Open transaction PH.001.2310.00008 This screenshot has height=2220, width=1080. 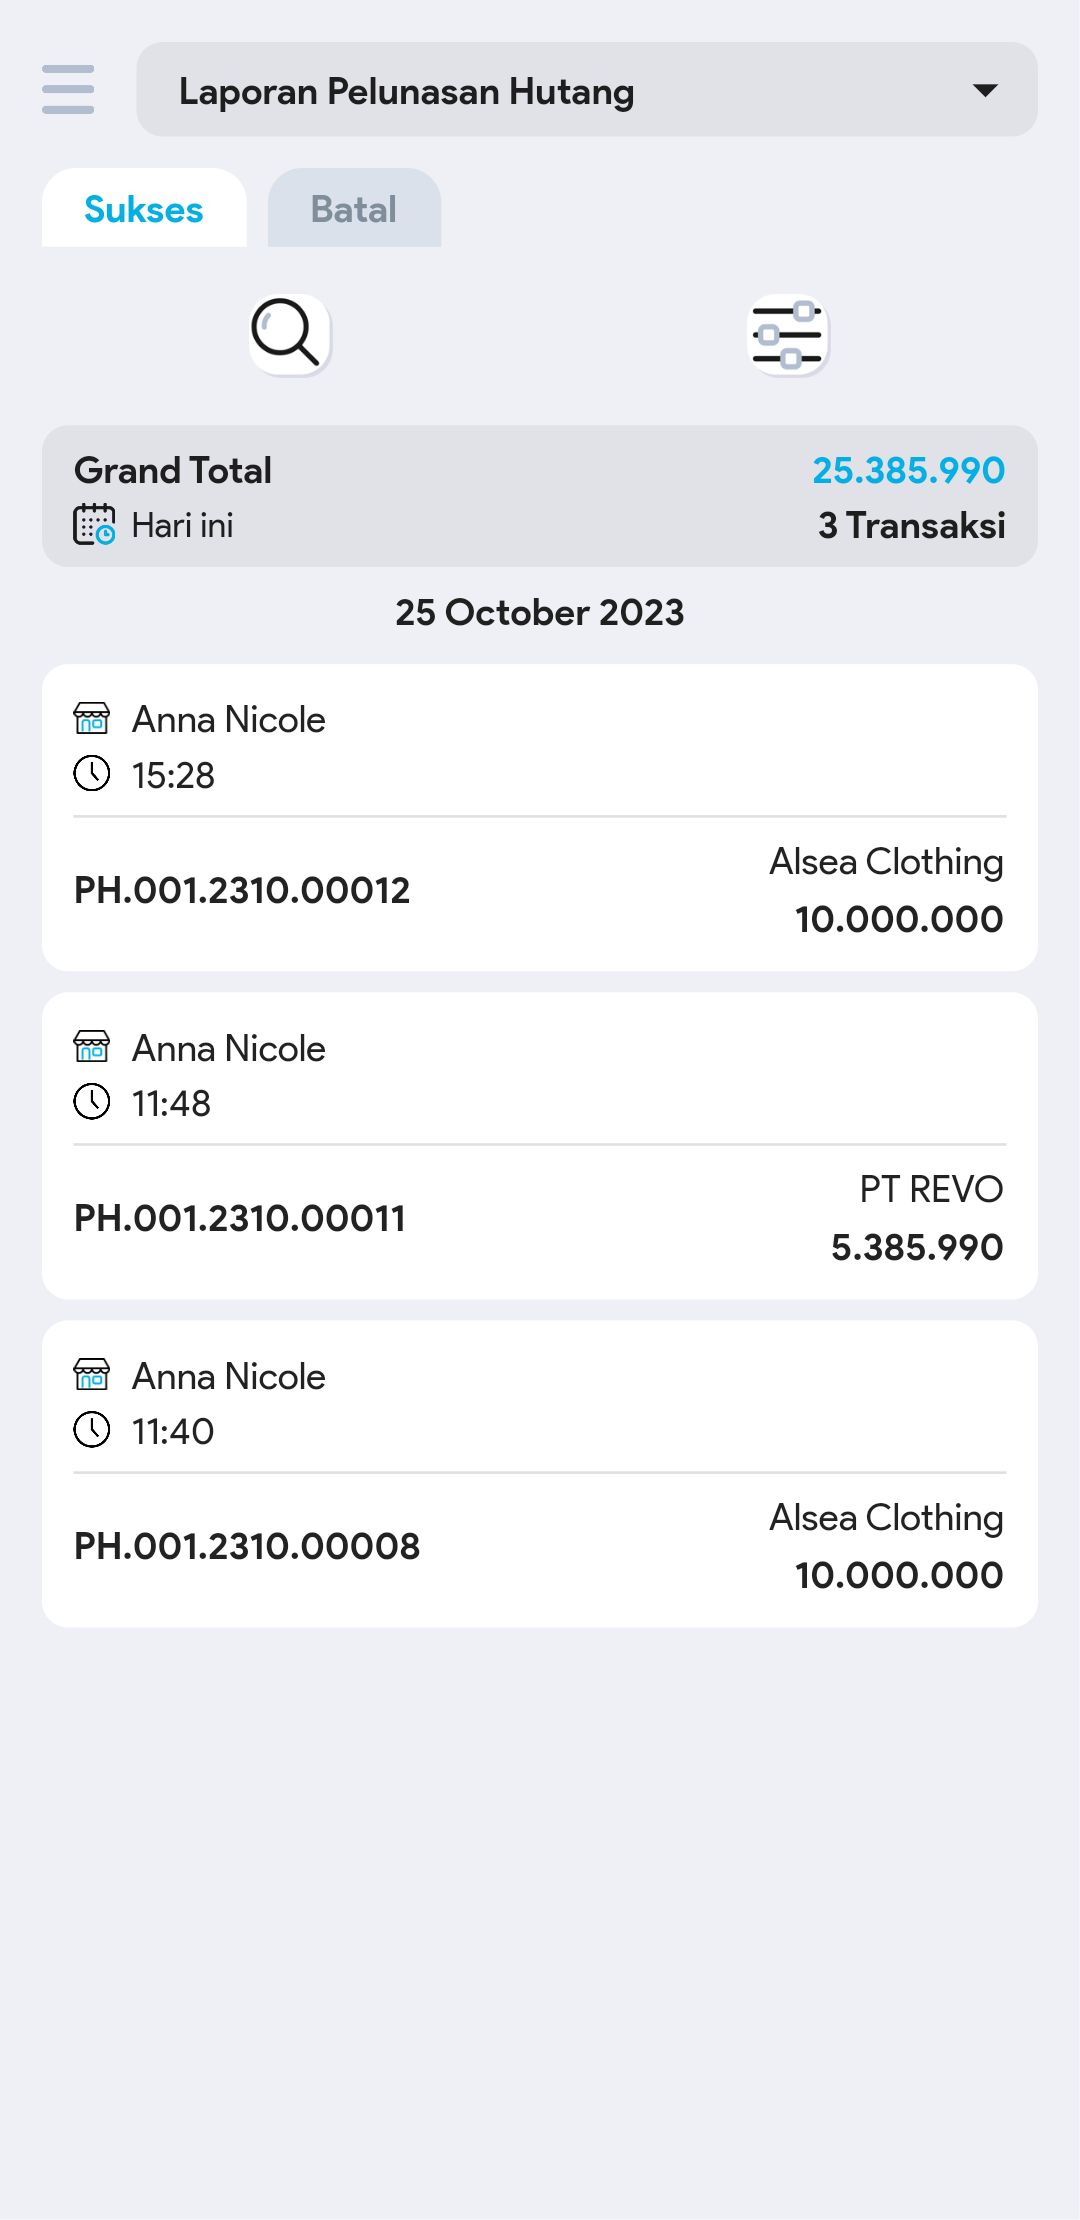coord(247,1546)
